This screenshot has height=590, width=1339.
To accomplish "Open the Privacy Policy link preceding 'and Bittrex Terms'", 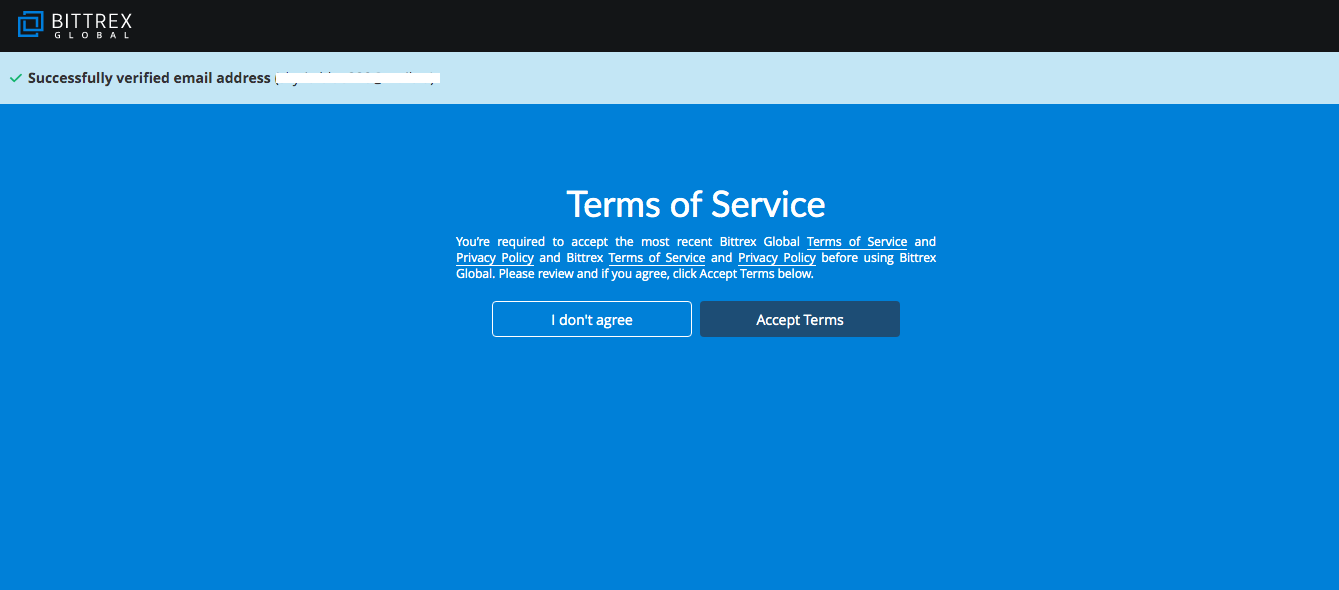I will (495, 258).
